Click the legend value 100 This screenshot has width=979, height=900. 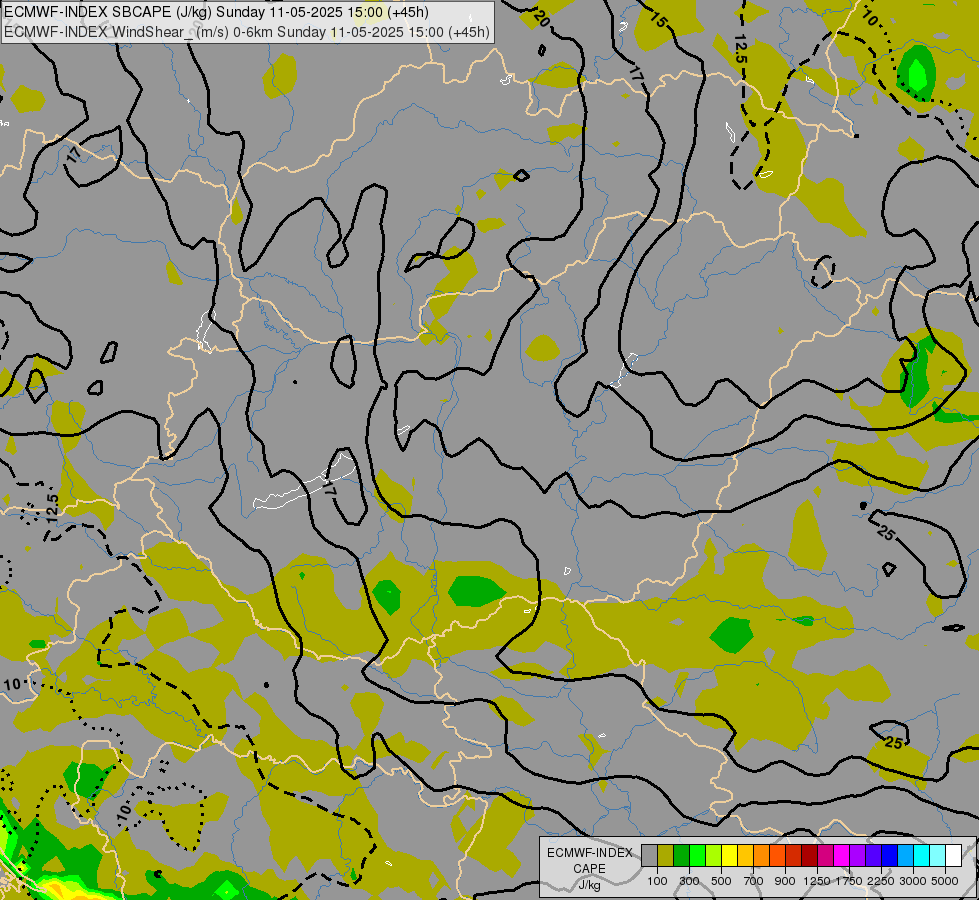657,881
